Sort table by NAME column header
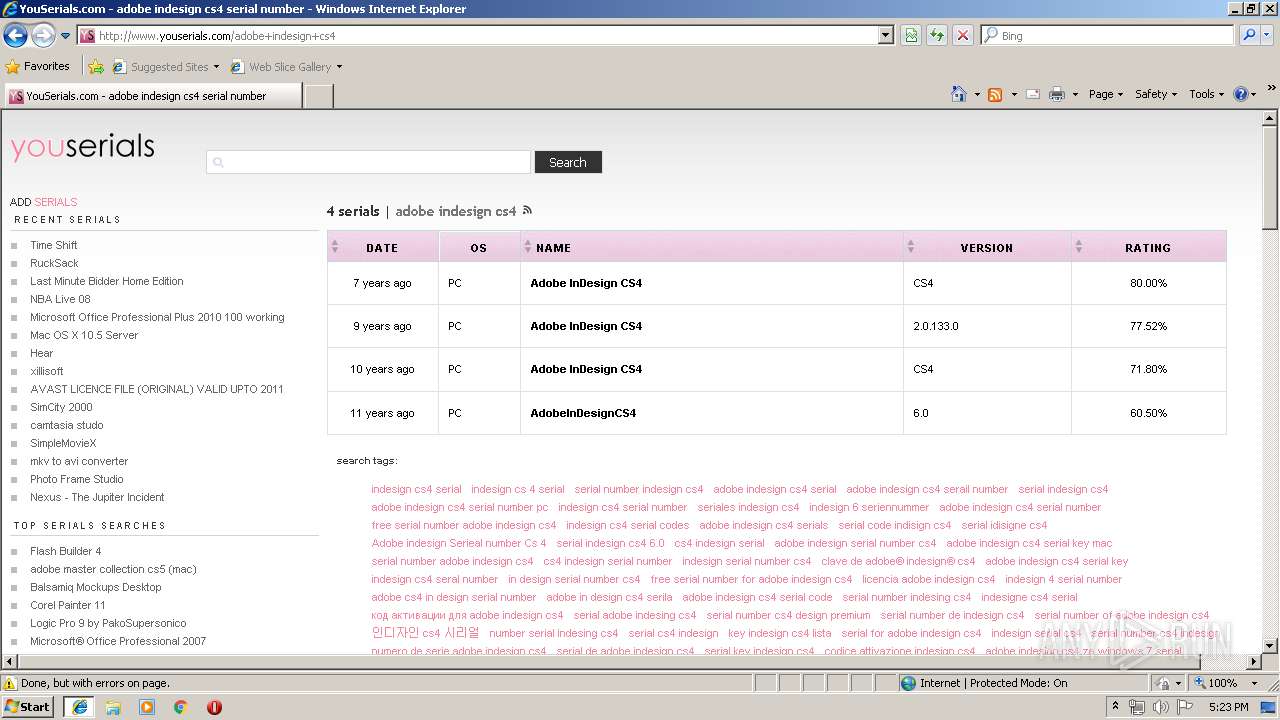1280x720 pixels. pos(711,248)
